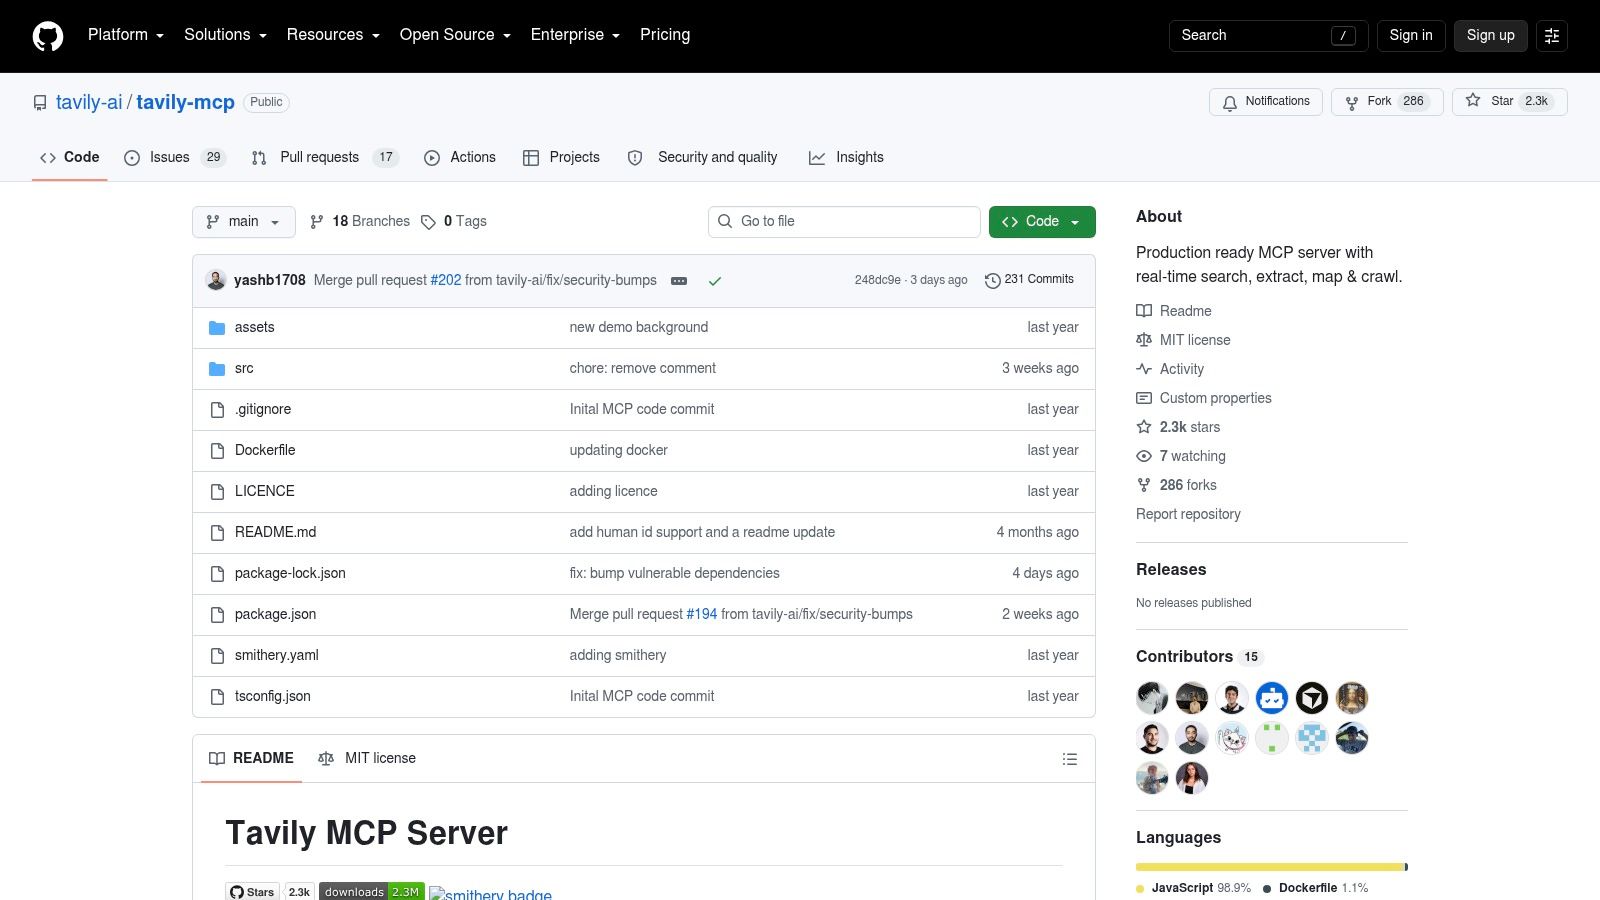Screen dimensions: 1600x900
Task: Expand the commit message ellipsis icon
Action: point(679,281)
